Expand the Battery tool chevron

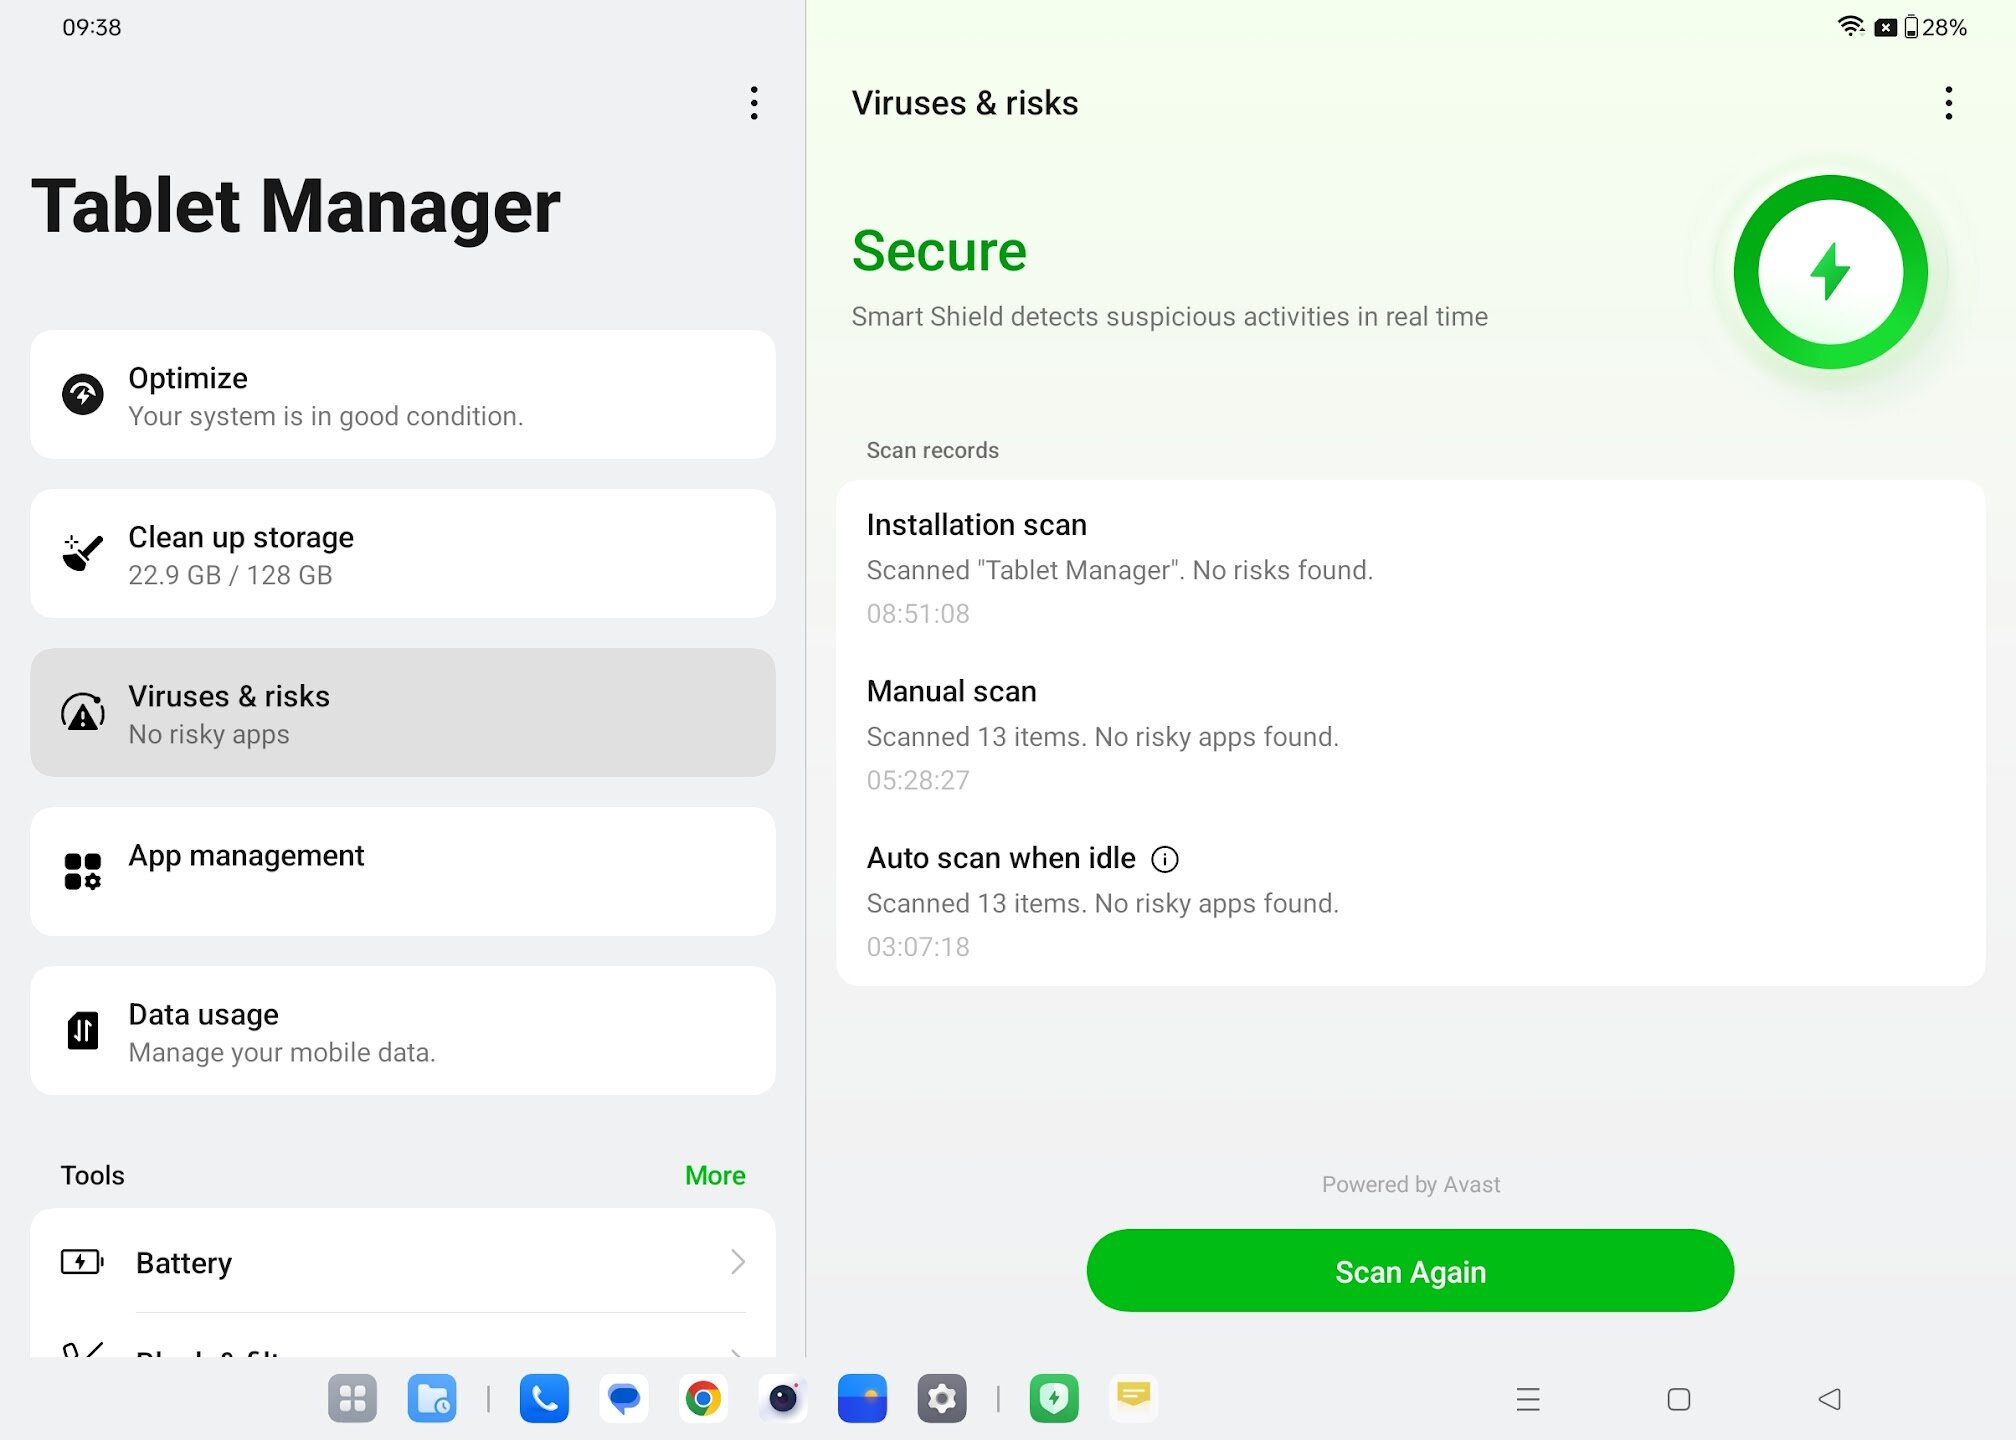tap(737, 1262)
